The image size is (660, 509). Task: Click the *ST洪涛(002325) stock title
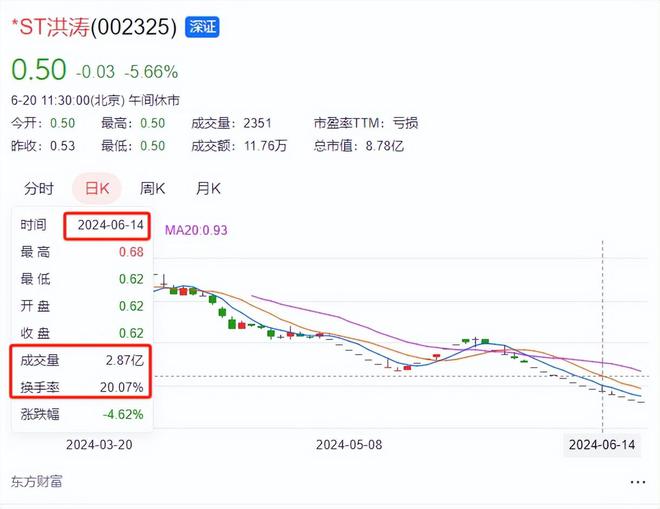[x=94, y=27]
